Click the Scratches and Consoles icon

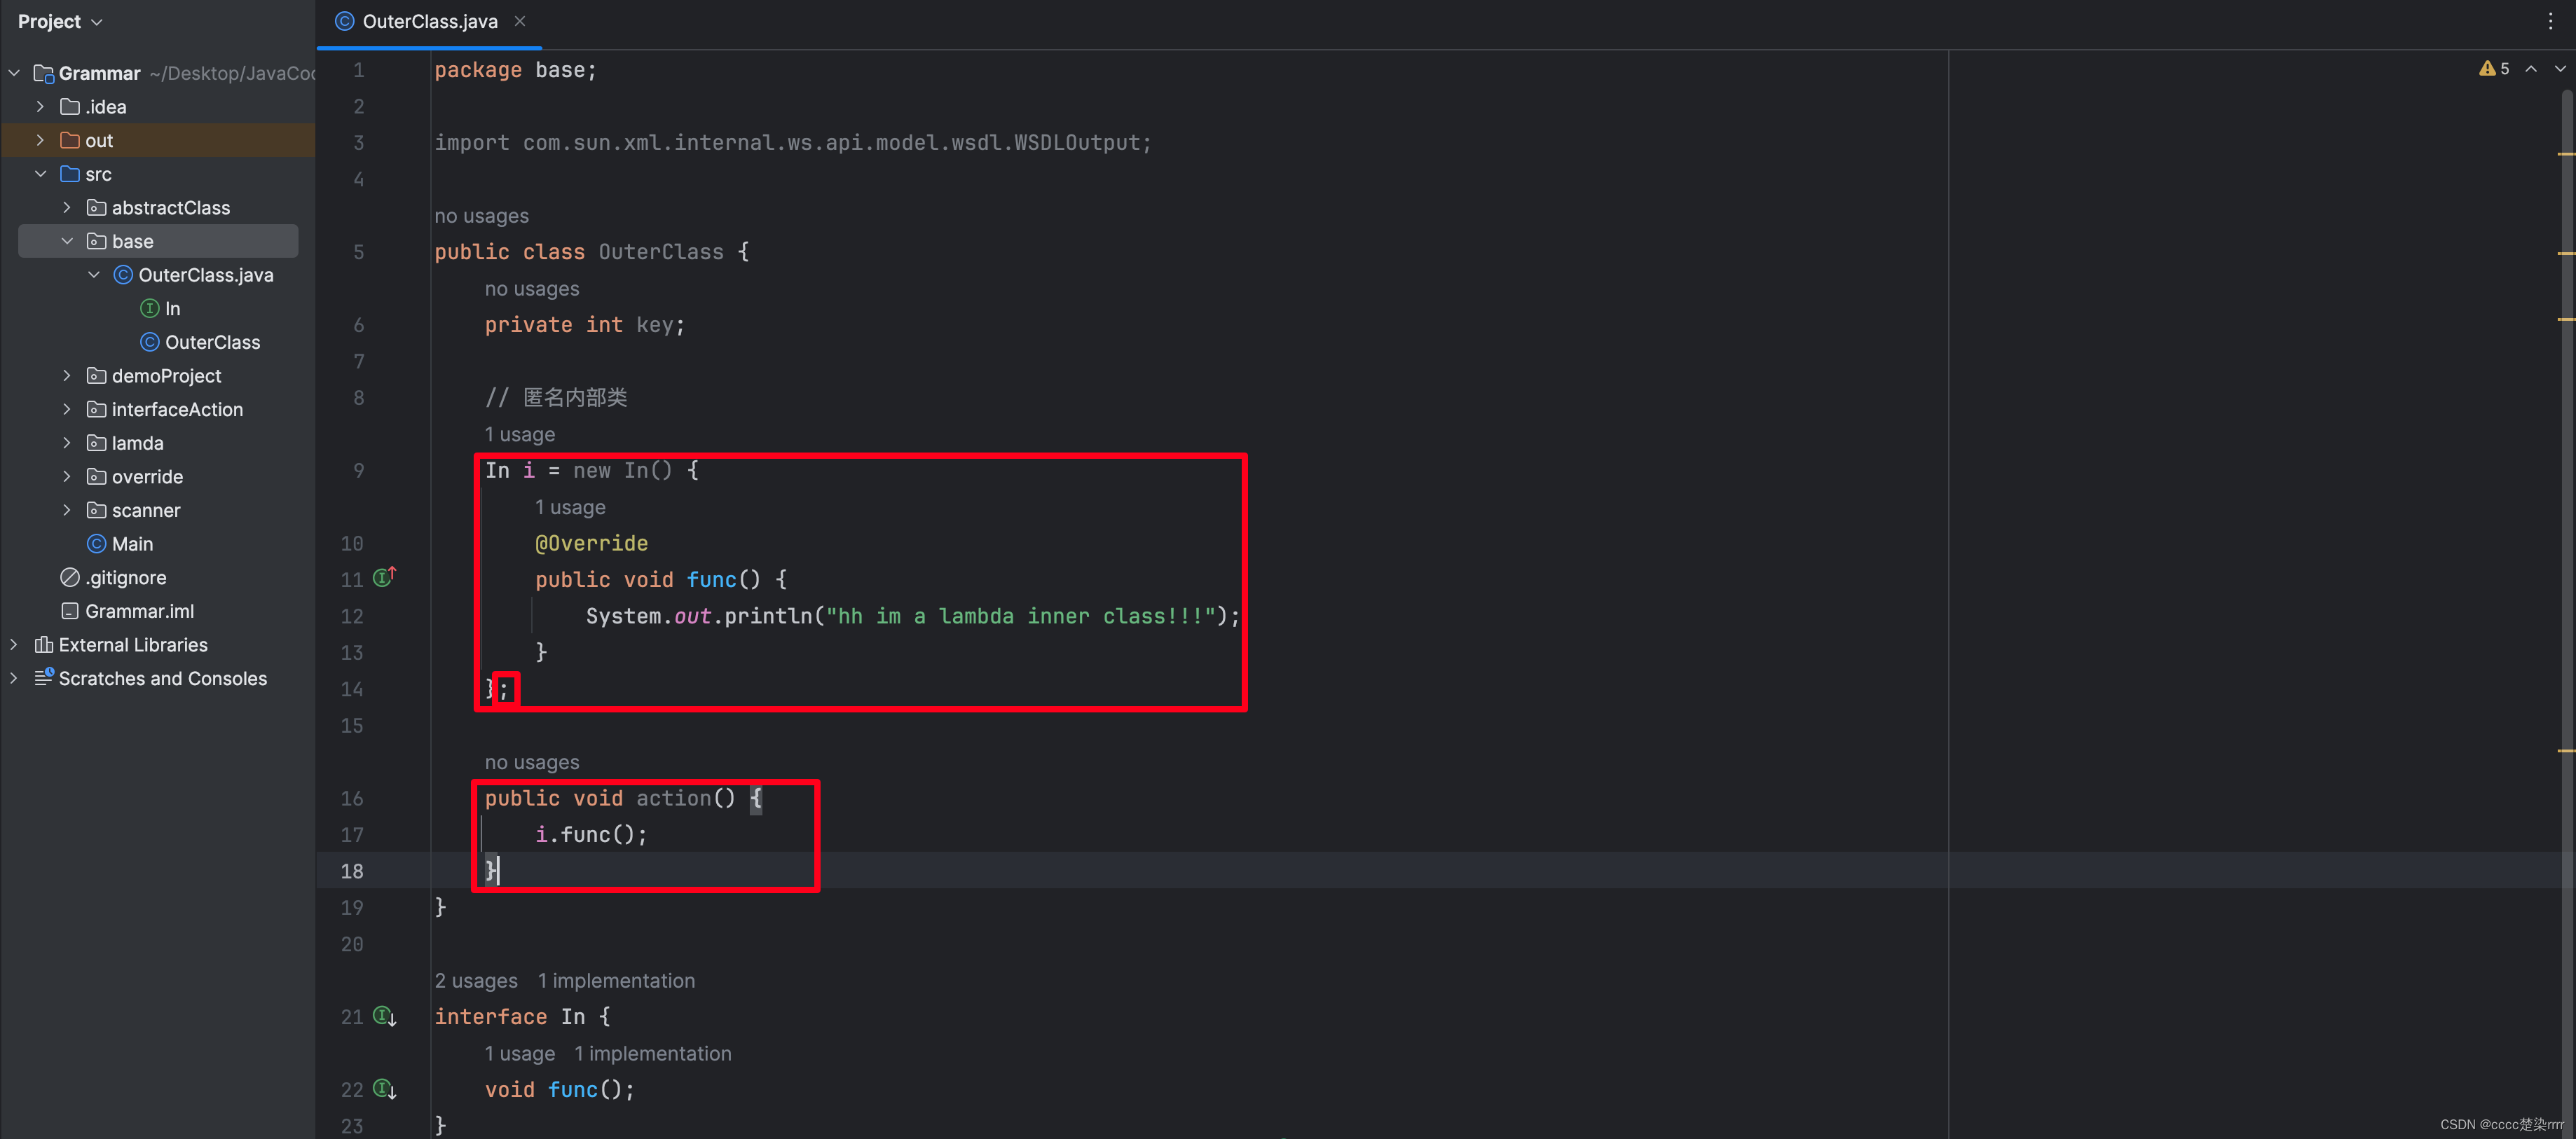tap(43, 678)
